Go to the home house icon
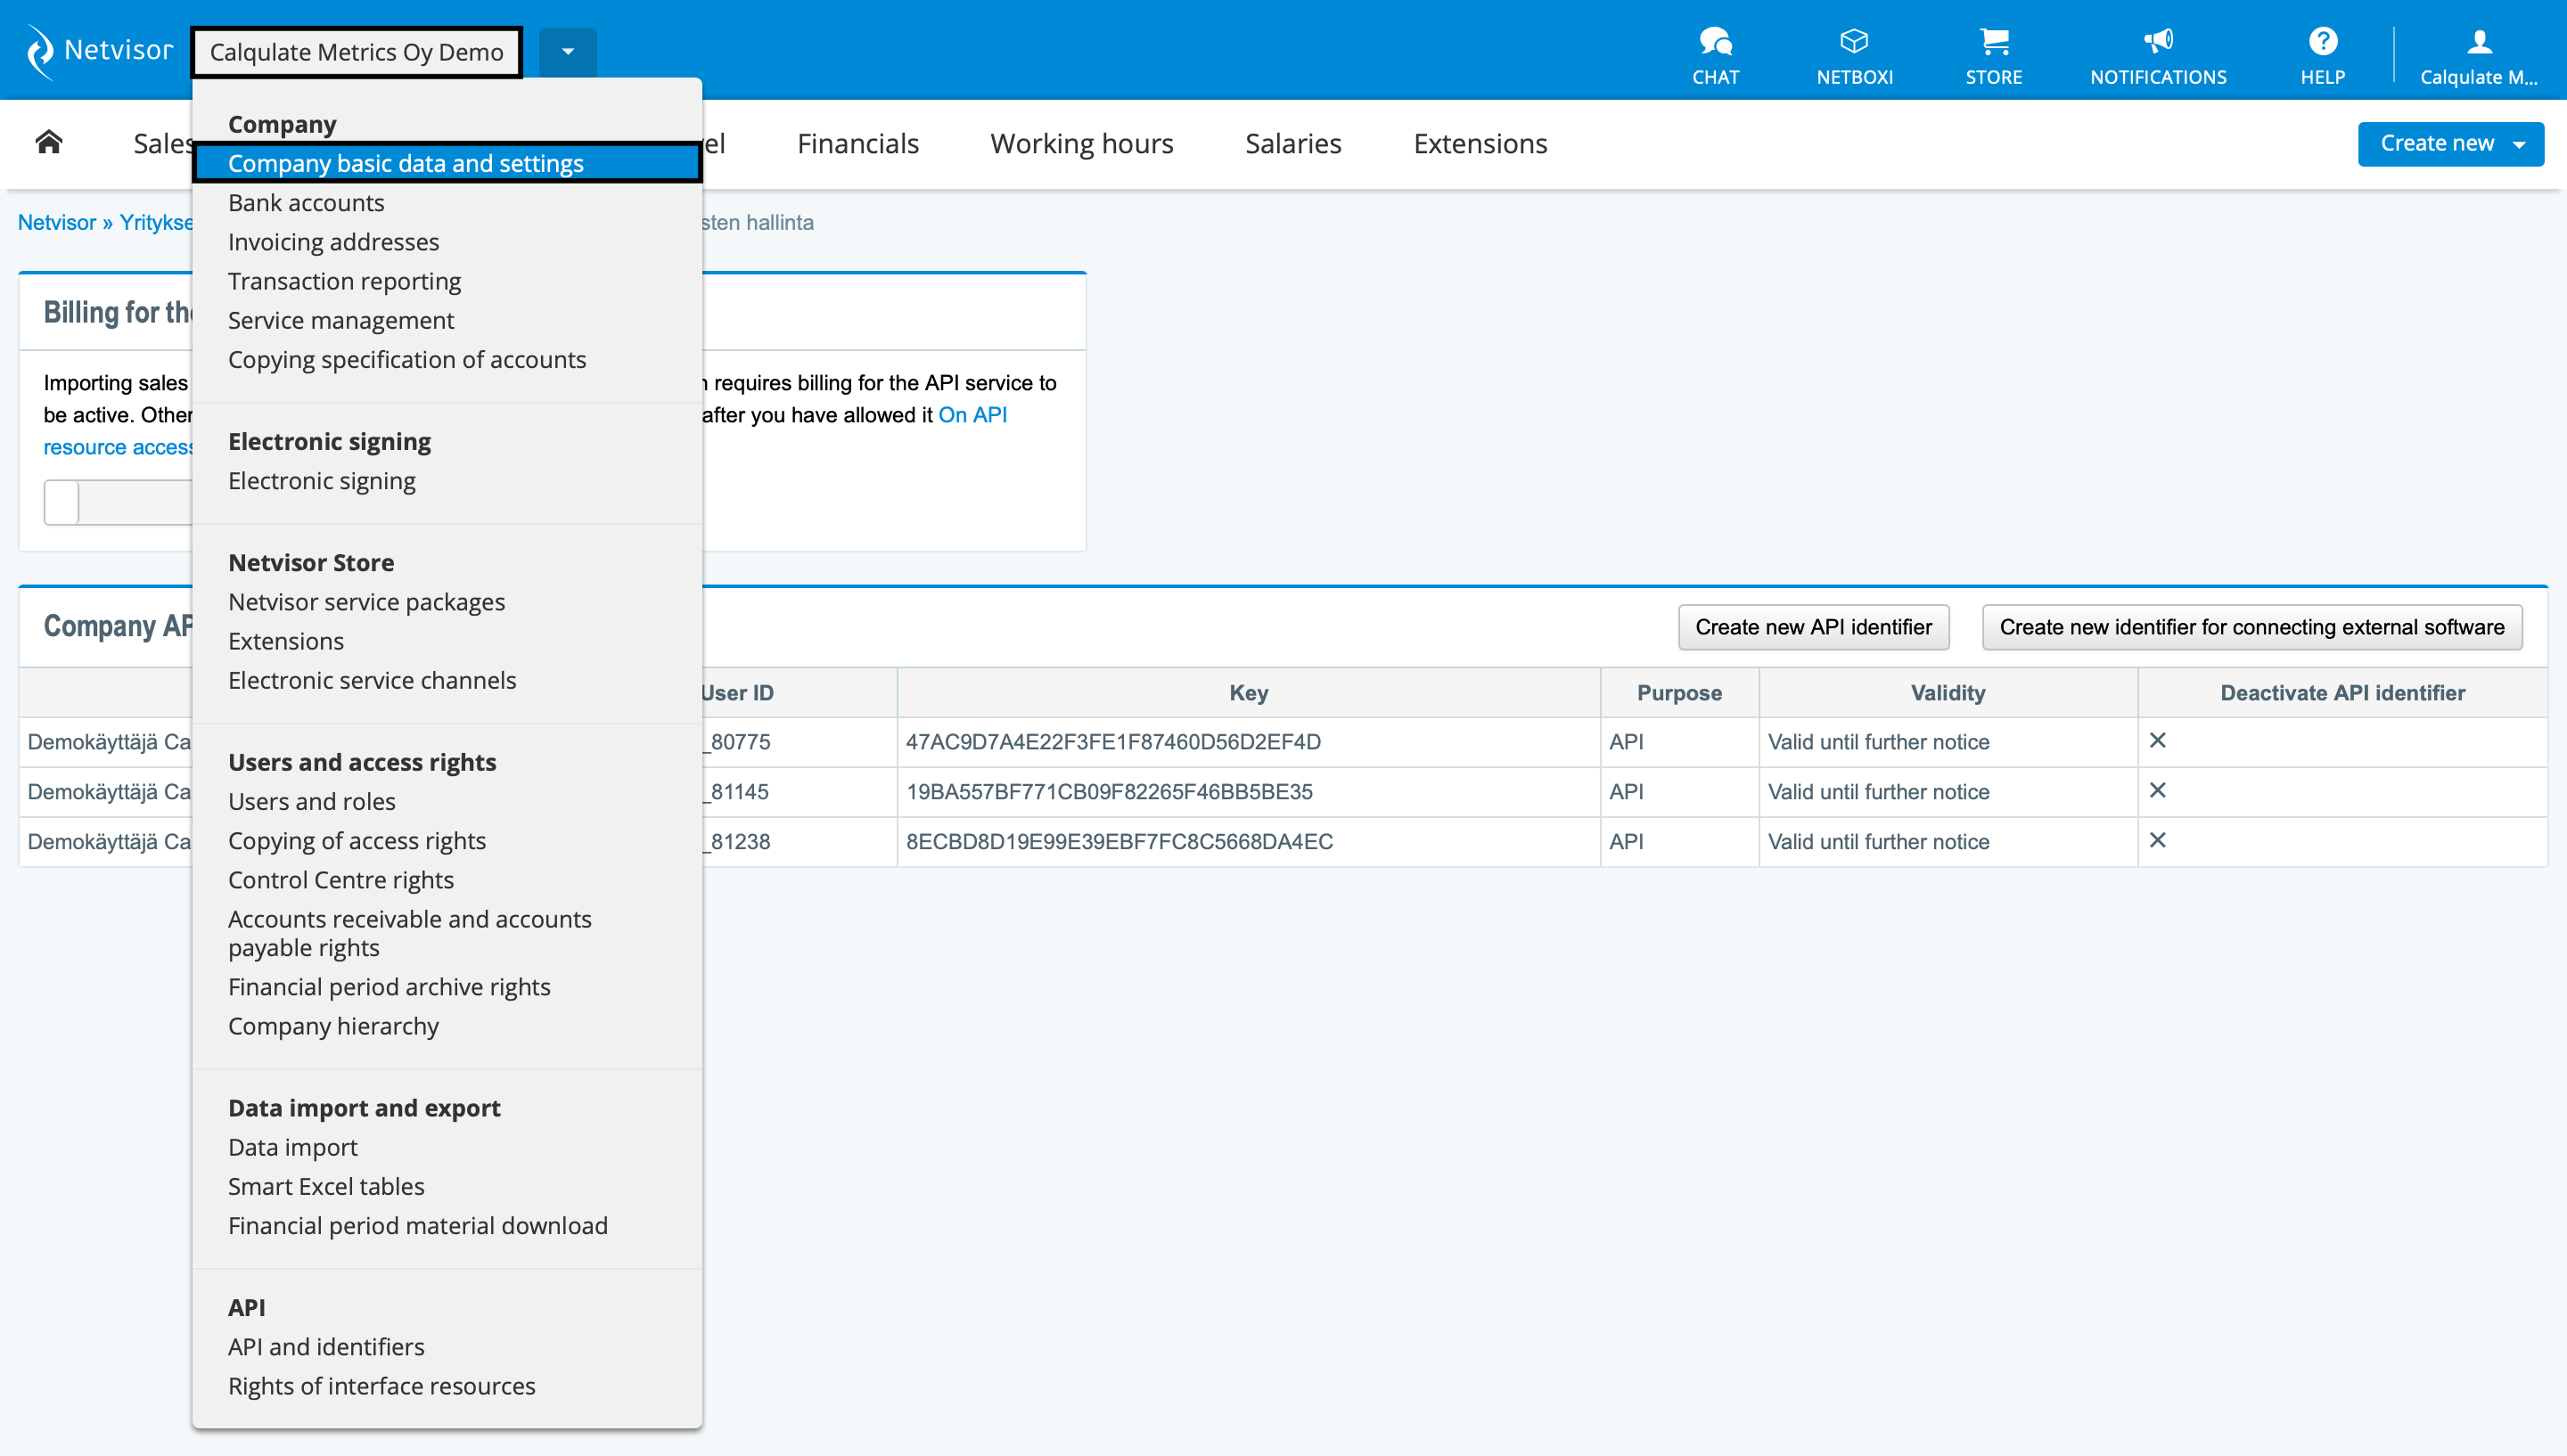 (49, 142)
